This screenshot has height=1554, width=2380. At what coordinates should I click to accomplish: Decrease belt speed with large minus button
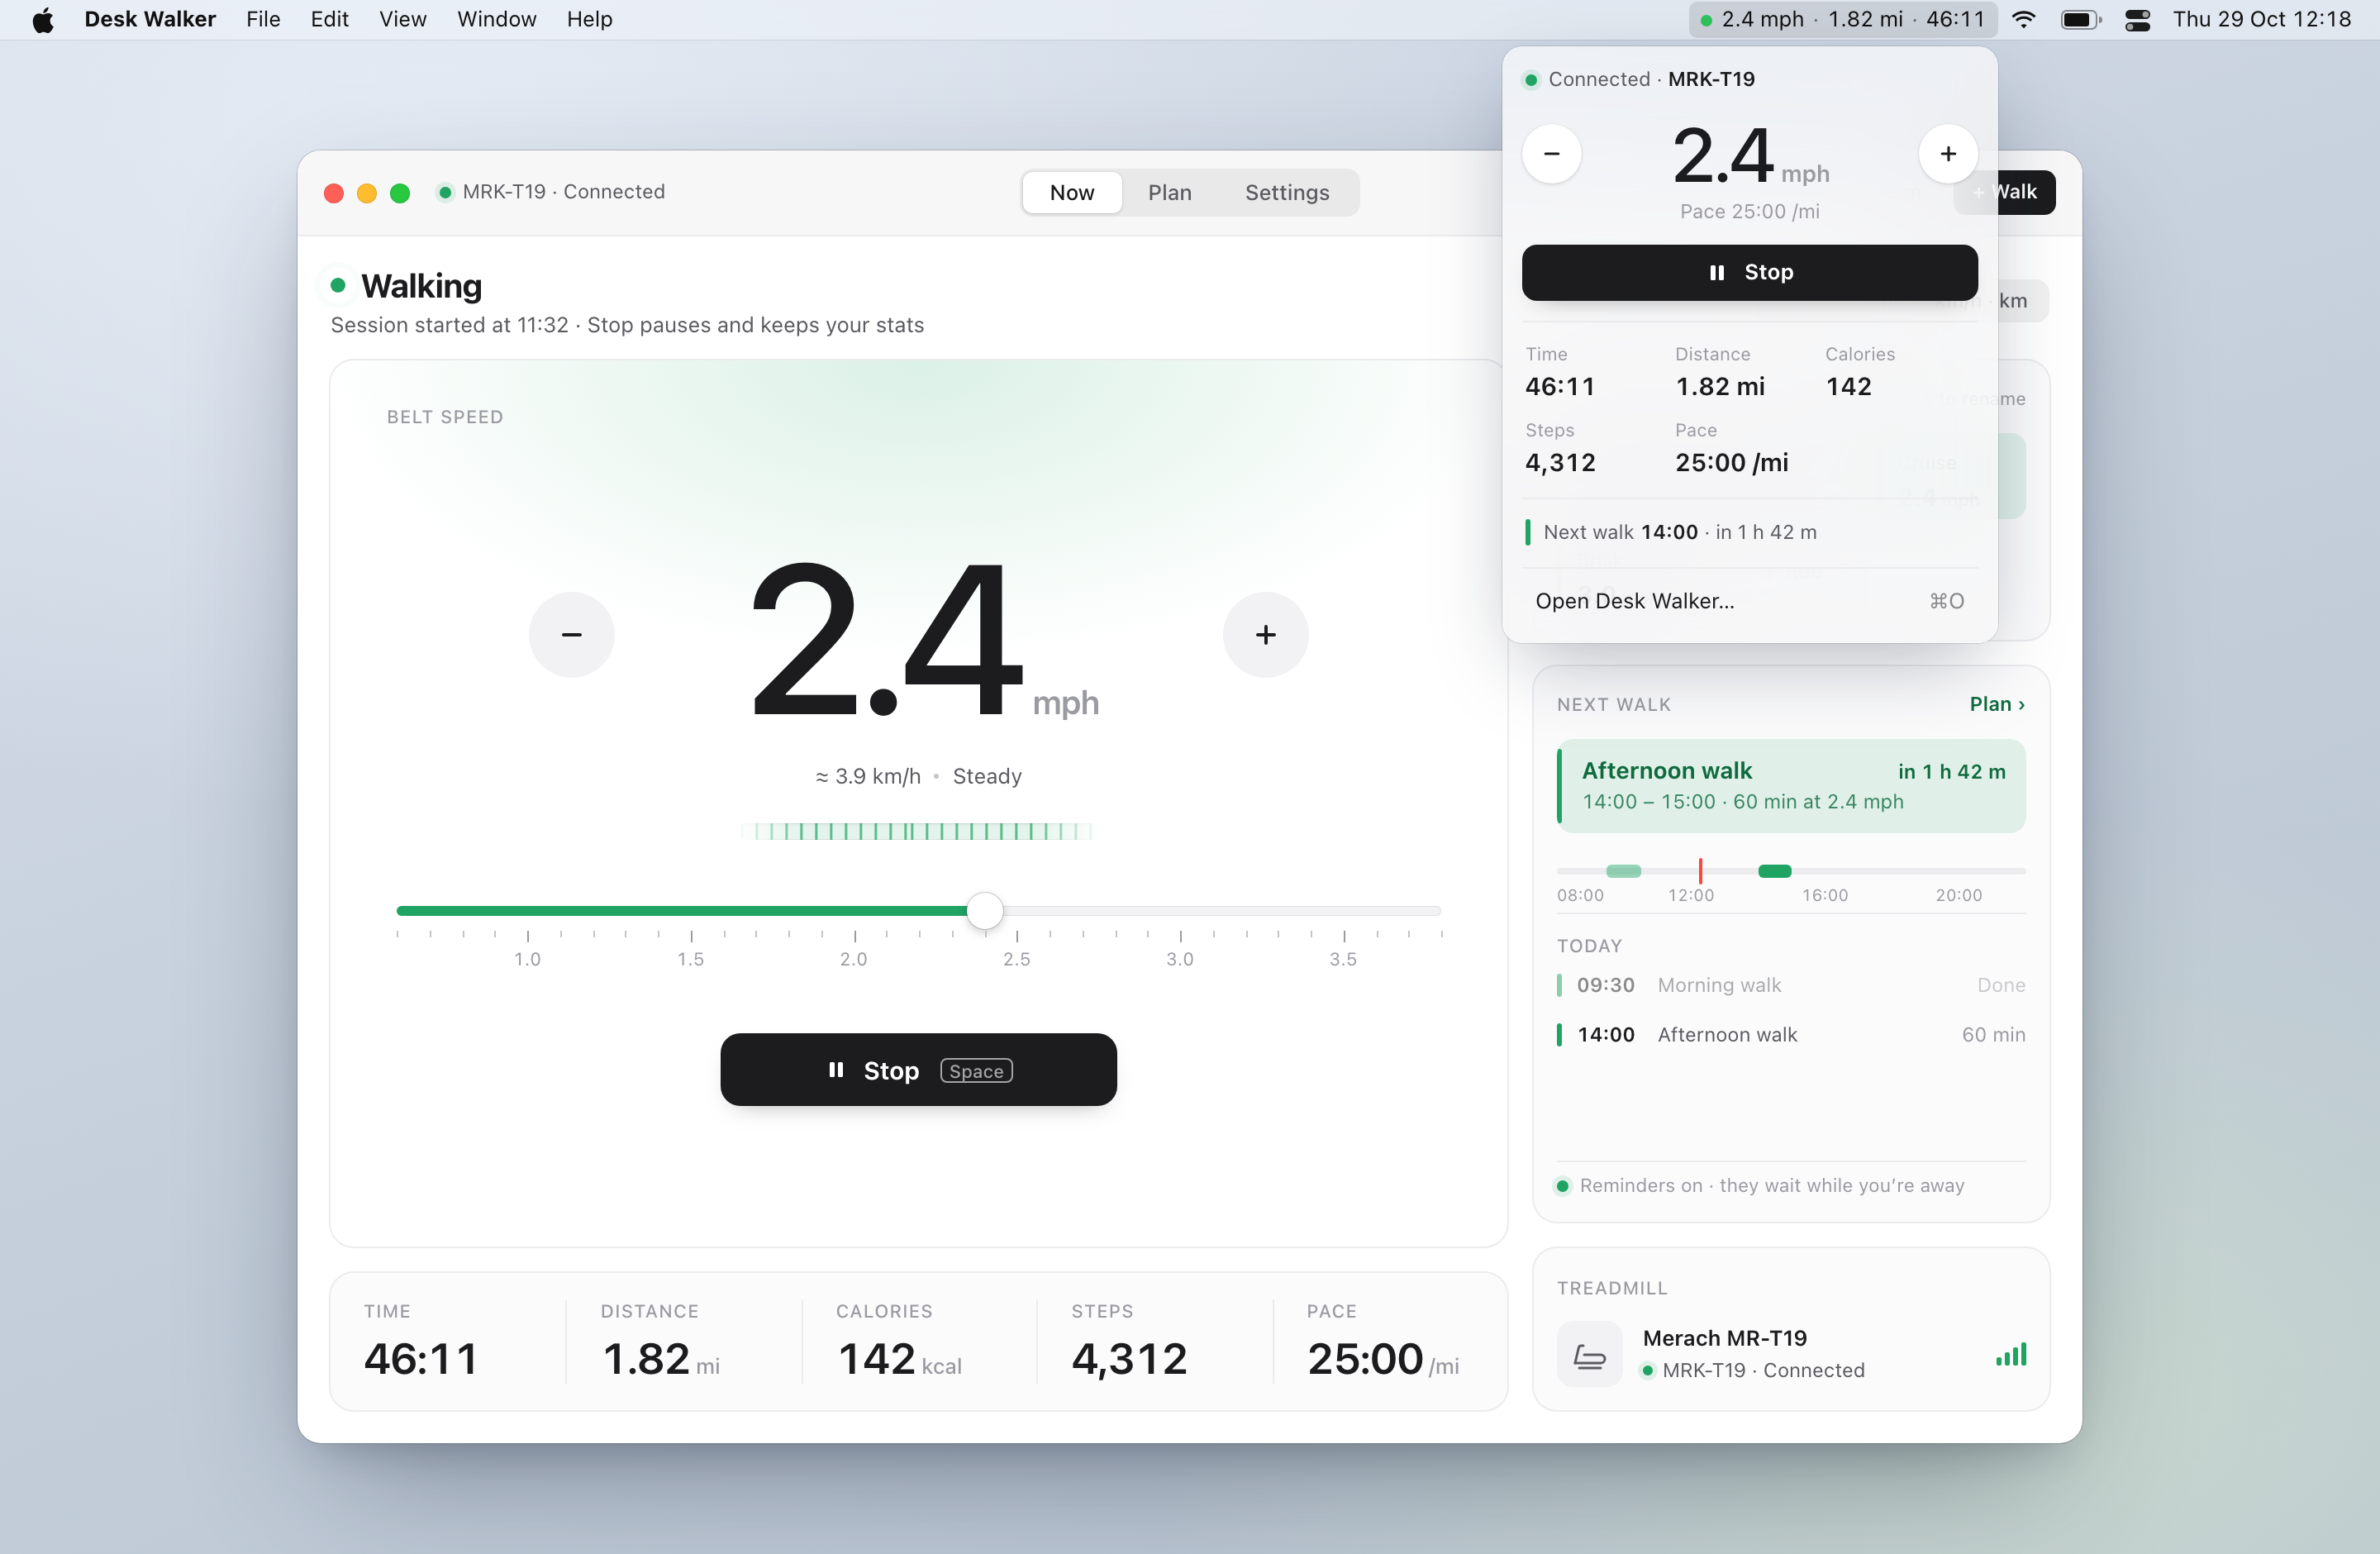571,634
